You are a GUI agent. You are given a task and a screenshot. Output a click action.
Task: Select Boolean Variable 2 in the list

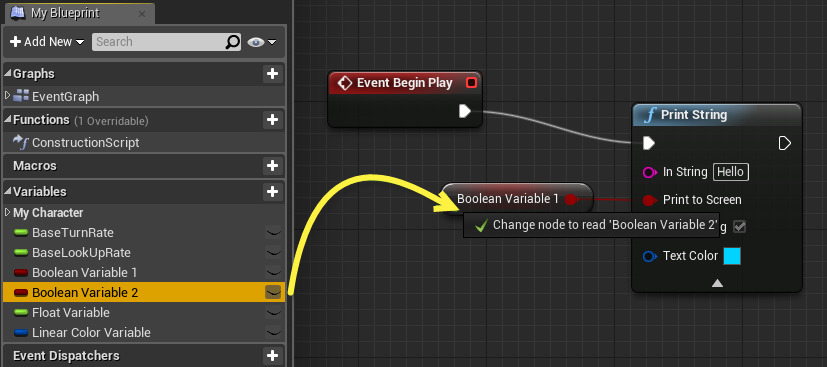point(85,293)
